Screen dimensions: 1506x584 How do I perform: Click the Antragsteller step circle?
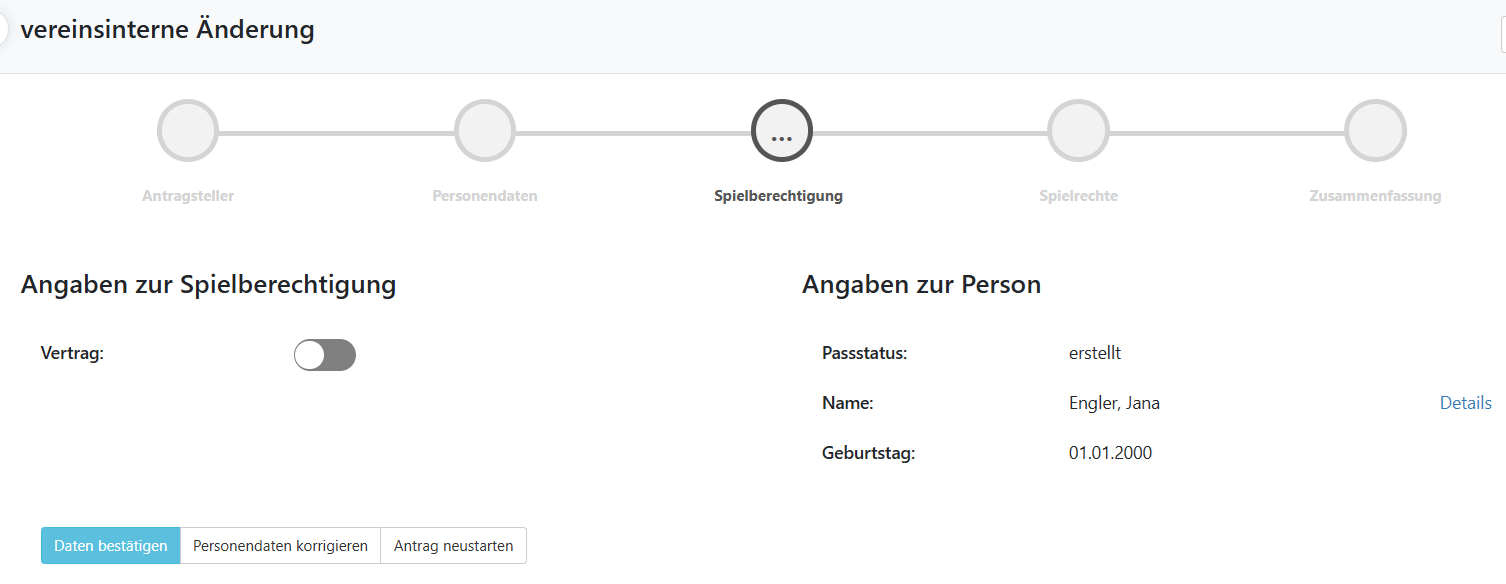(188, 131)
